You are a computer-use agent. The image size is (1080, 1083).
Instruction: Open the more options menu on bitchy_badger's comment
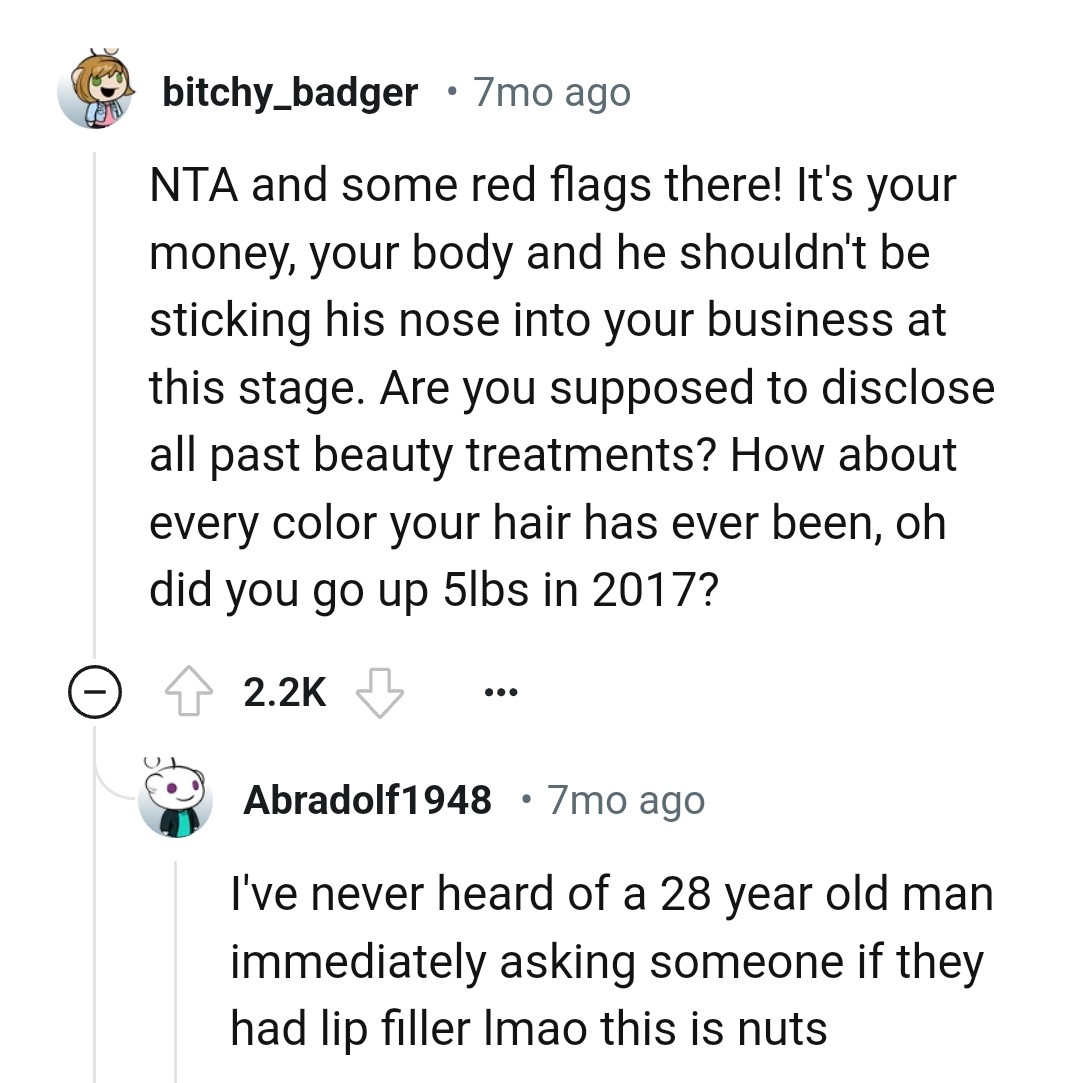pyautogui.click(x=500, y=691)
